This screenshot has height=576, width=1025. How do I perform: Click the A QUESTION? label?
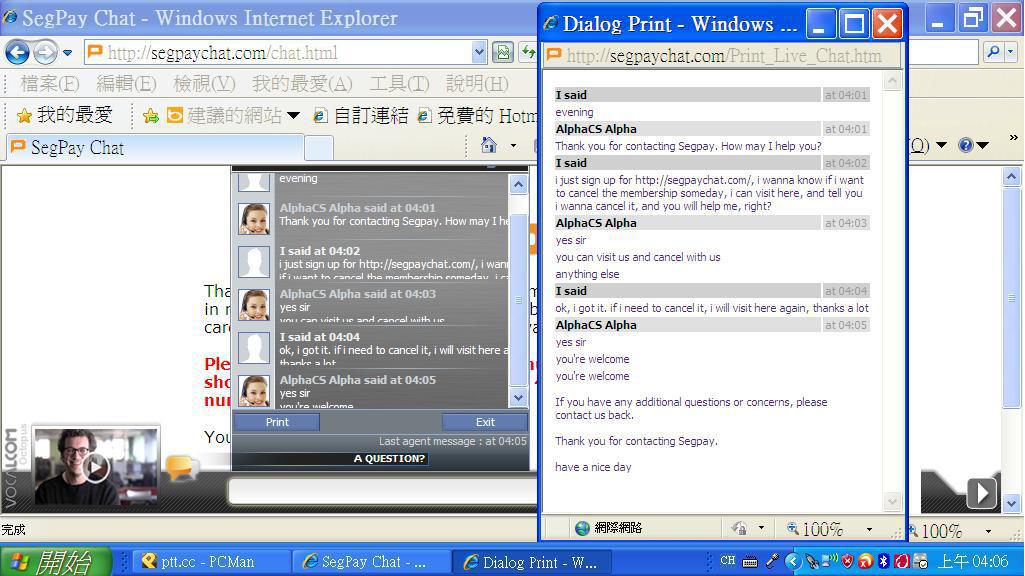point(390,459)
